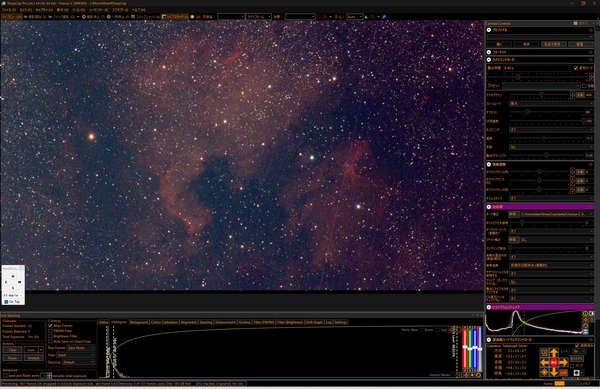Open the Colour Calibration tab
The image size is (600, 389).
[x=164, y=322]
